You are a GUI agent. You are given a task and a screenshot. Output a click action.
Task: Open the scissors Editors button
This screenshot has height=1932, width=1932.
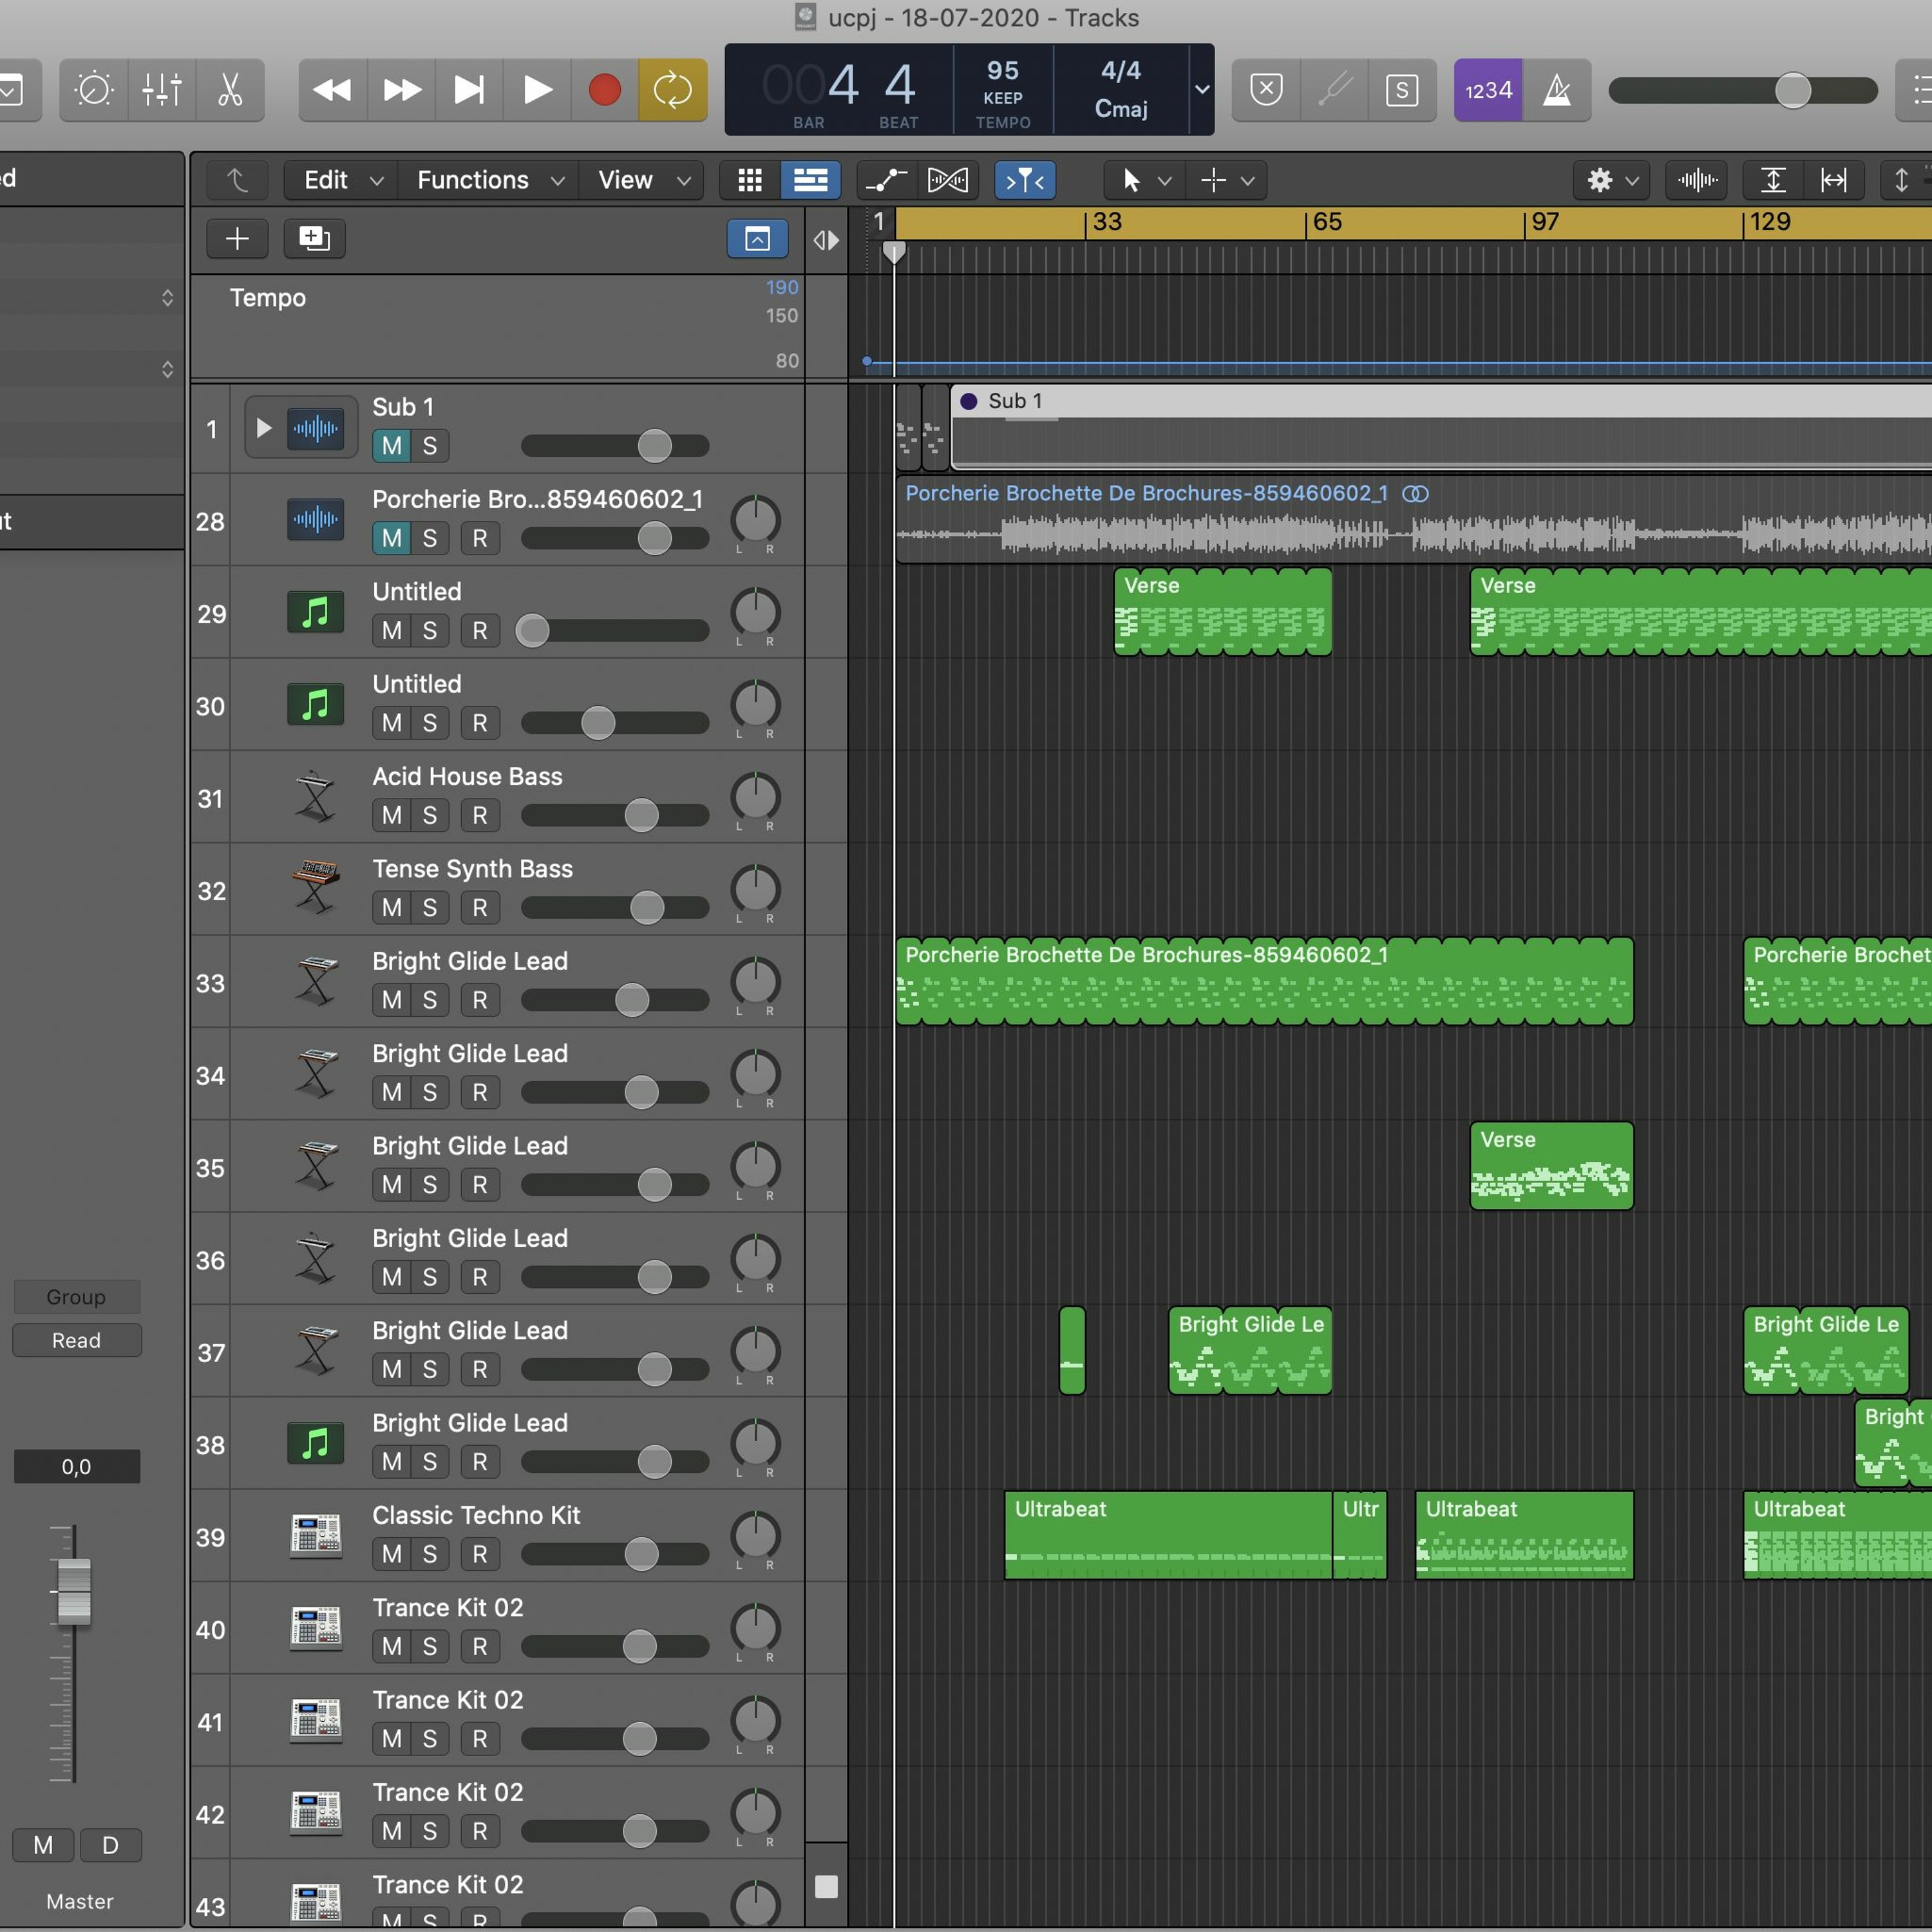tap(230, 91)
